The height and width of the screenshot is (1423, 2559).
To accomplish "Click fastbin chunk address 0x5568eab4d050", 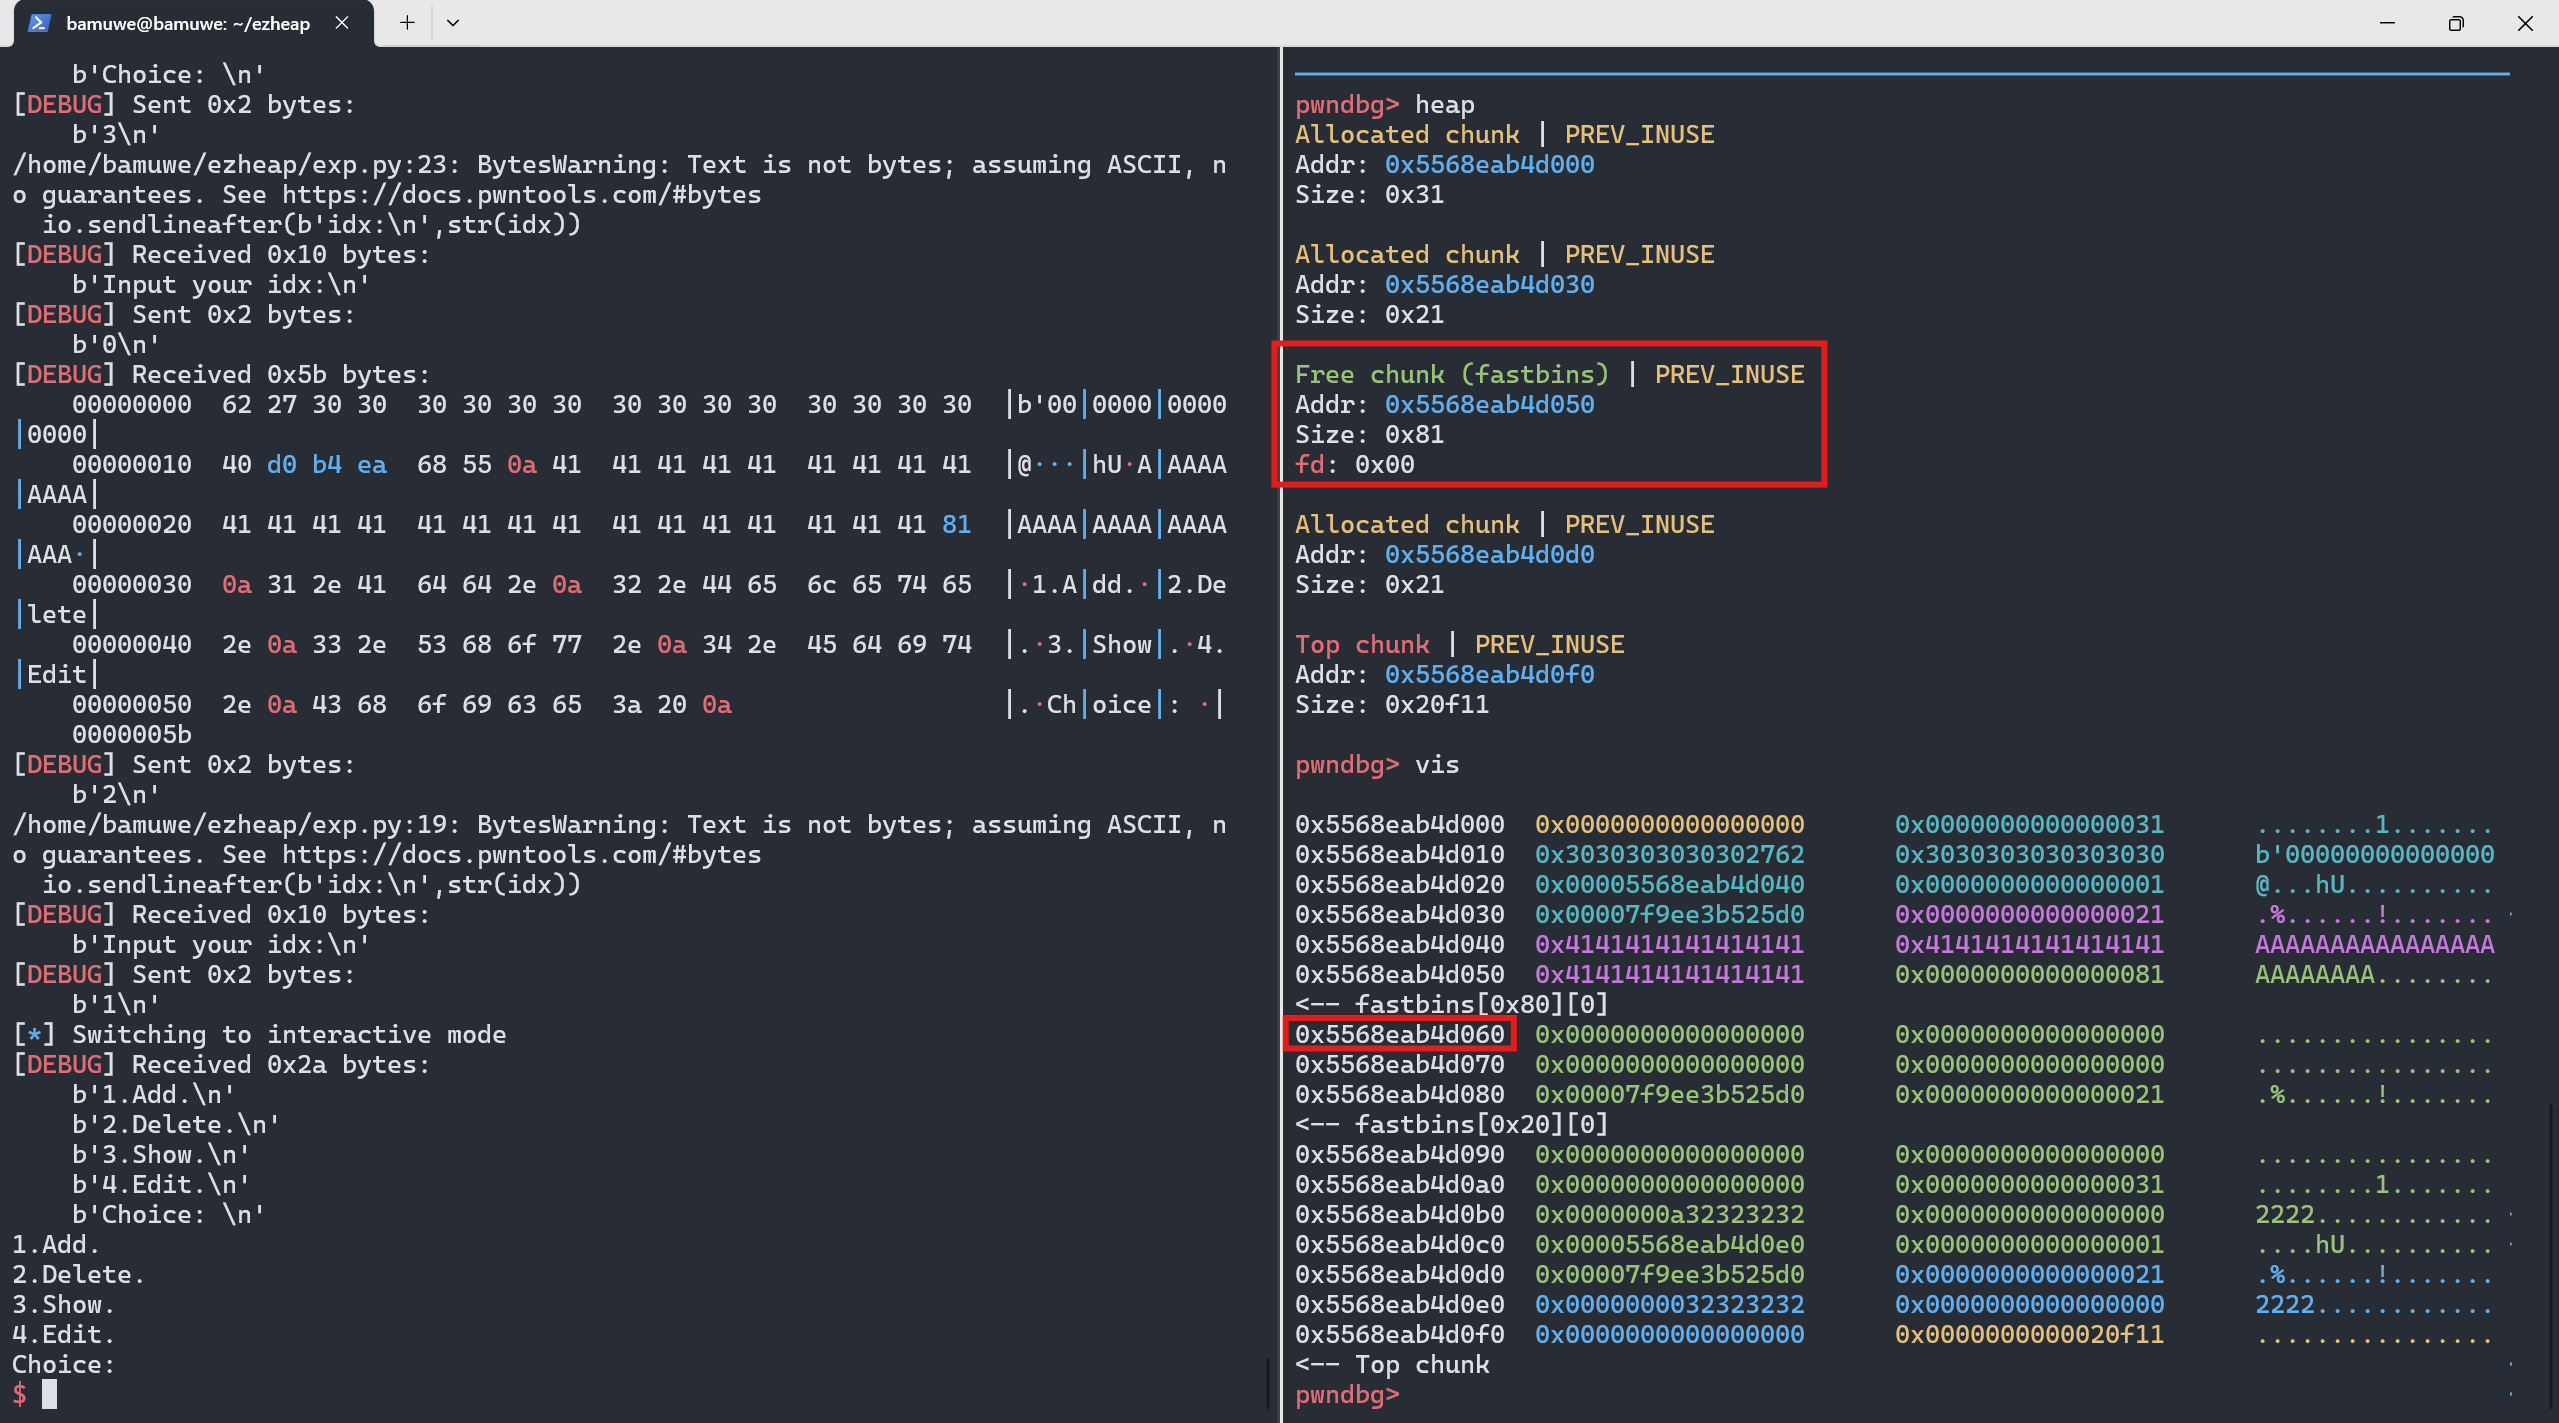I will click(x=1489, y=404).
